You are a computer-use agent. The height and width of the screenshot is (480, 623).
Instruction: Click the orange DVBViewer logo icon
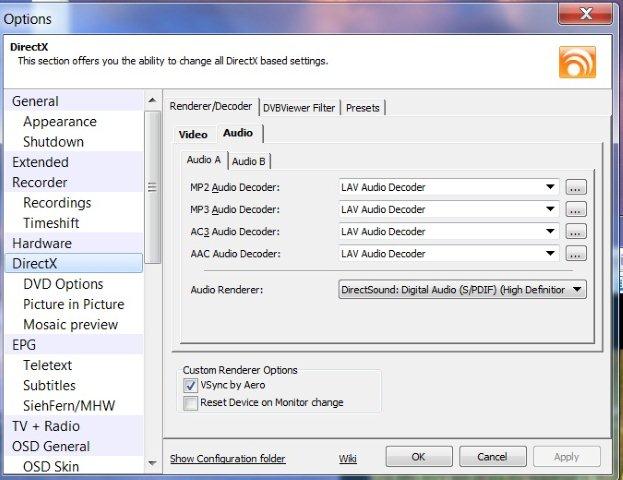click(x=577, y=61)
